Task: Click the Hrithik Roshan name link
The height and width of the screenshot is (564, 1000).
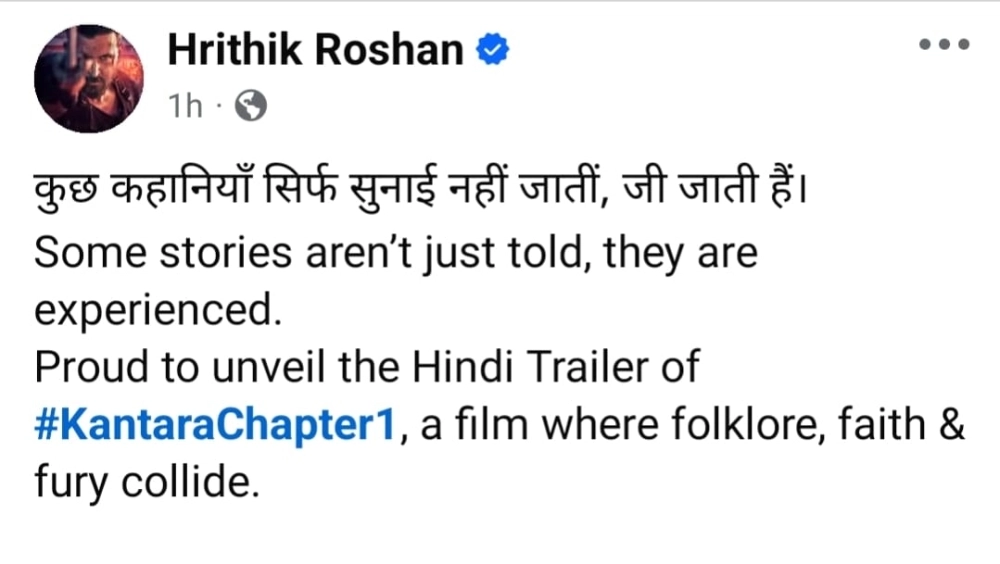Action: point(316,49)
